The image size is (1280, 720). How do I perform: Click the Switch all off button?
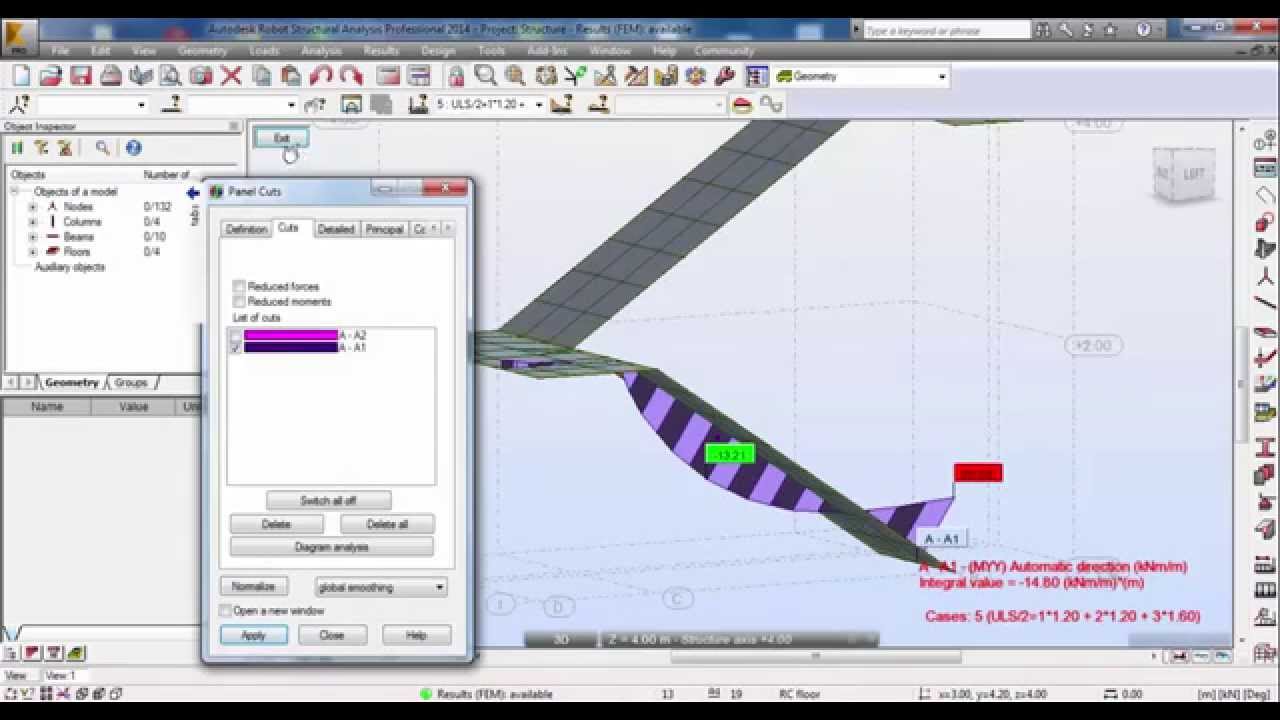(329, 500)
